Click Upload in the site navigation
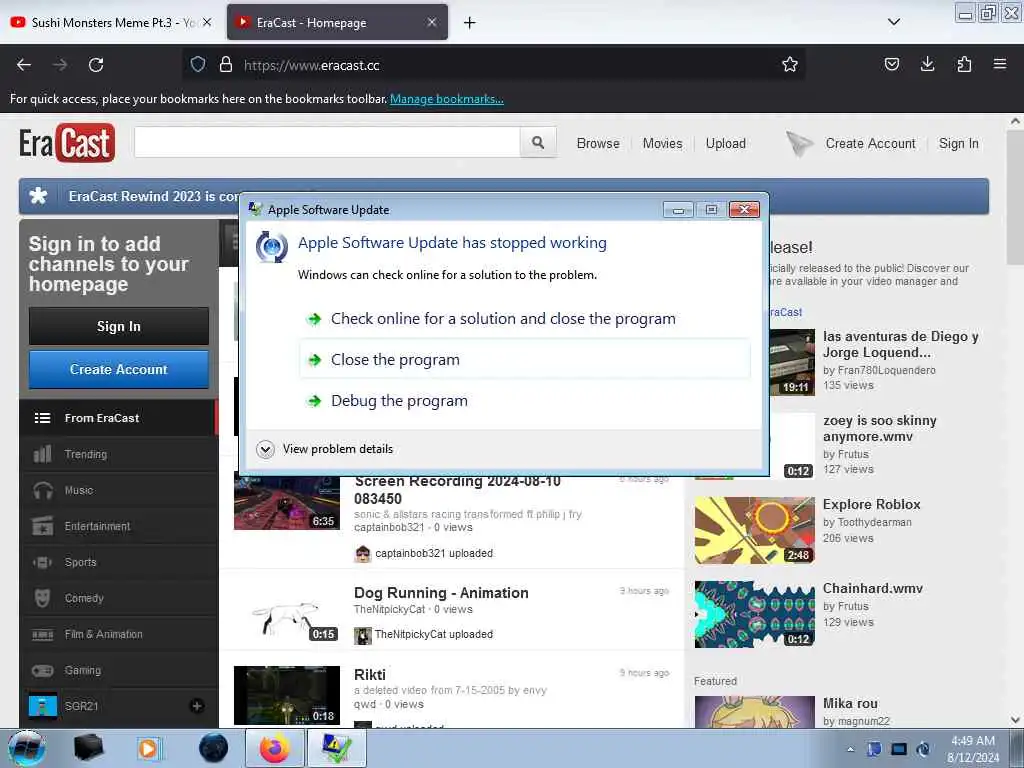Viewport: 1024px width, 768px height. pos(726,143)
